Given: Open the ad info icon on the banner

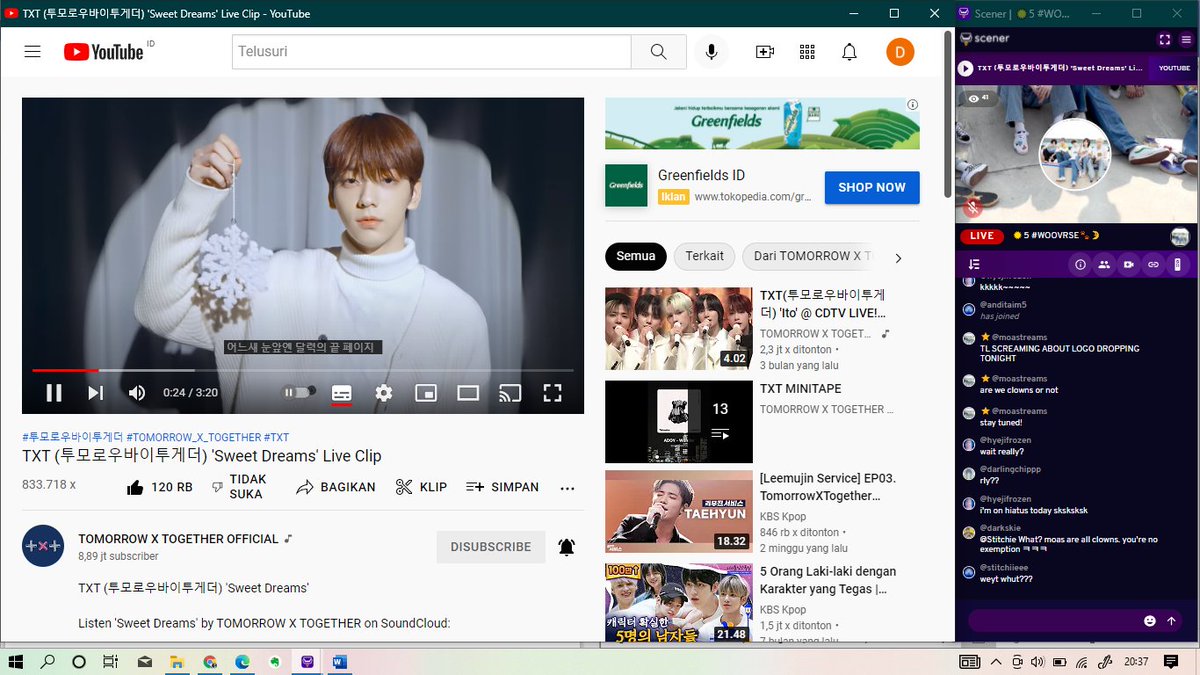Looking at the screenshot, I should pyautogui.click(x=912, y=105).
